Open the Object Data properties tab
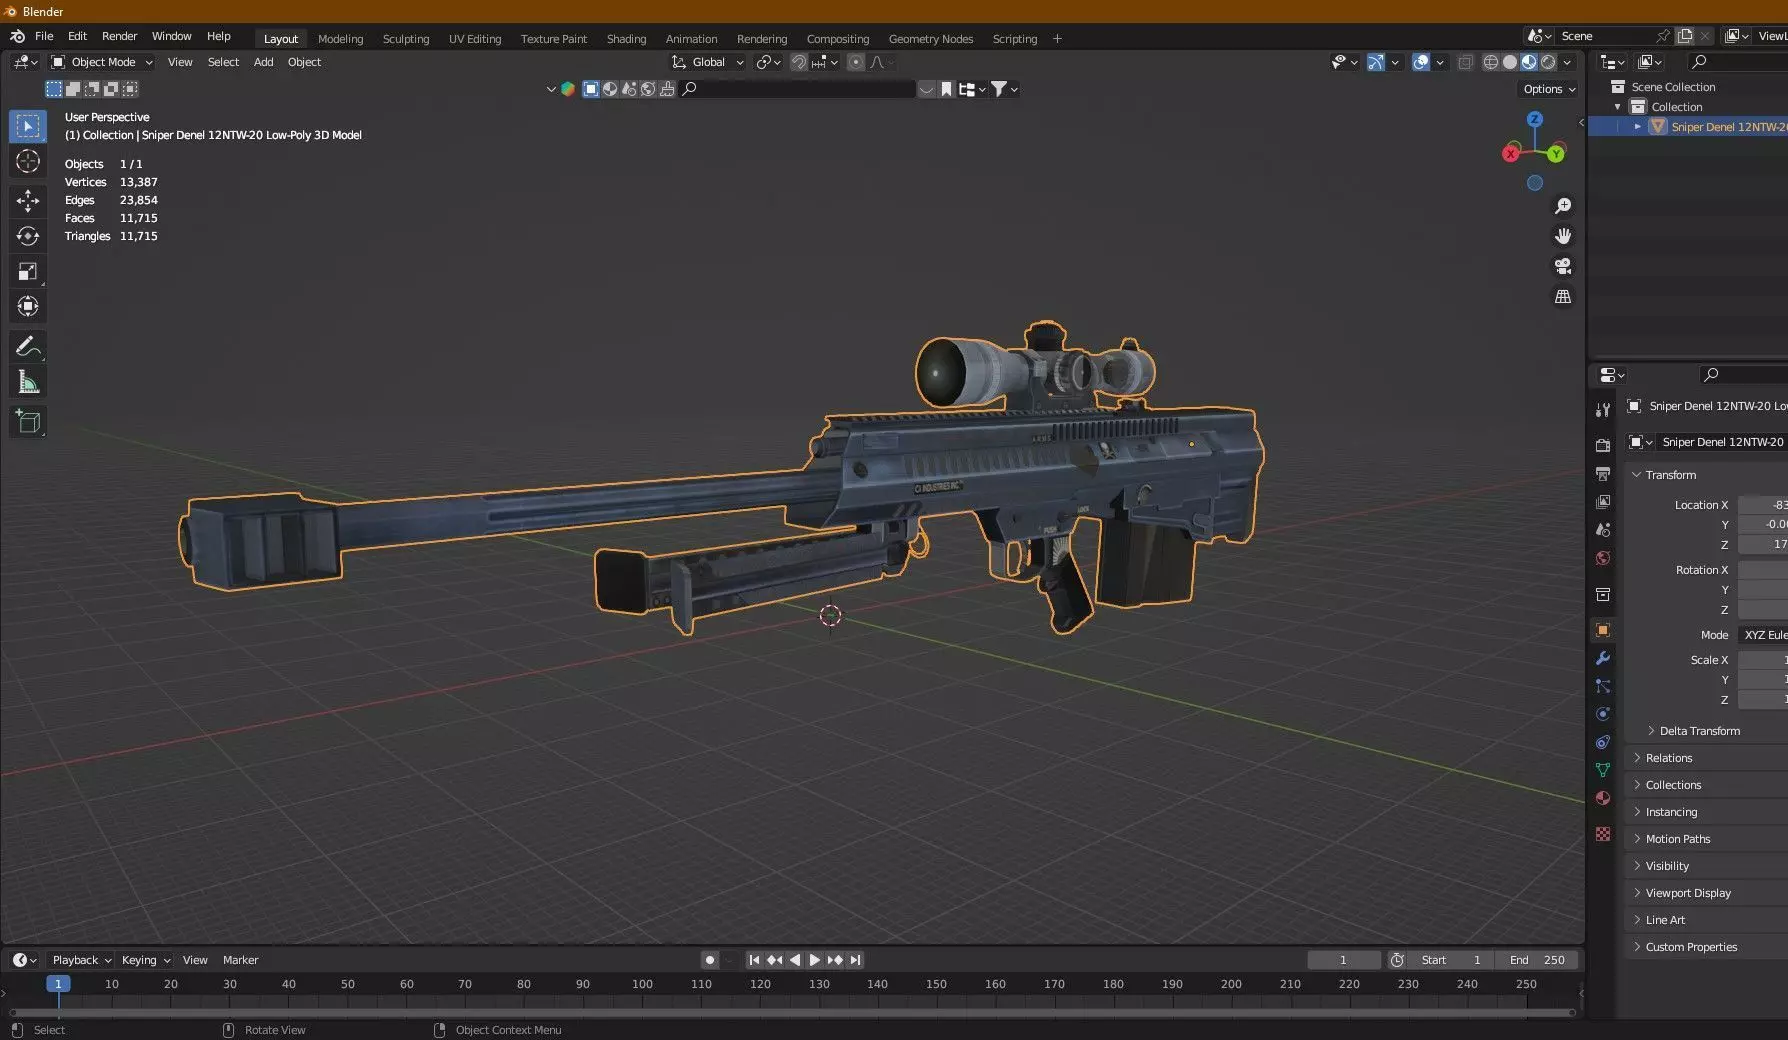Screen dimensions: 1788x1040 click(x=1603, y=770)
